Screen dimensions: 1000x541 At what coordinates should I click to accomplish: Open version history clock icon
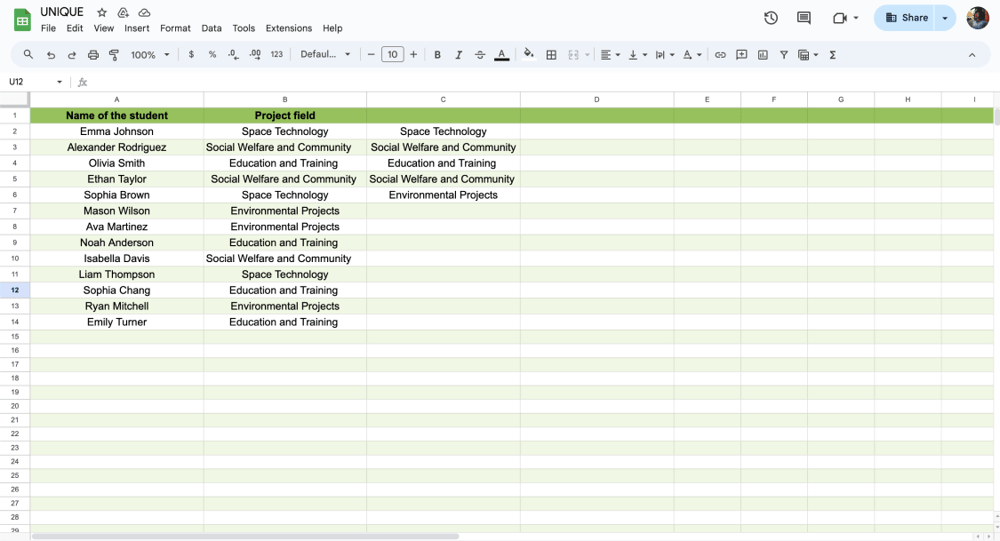click(771, 18)
